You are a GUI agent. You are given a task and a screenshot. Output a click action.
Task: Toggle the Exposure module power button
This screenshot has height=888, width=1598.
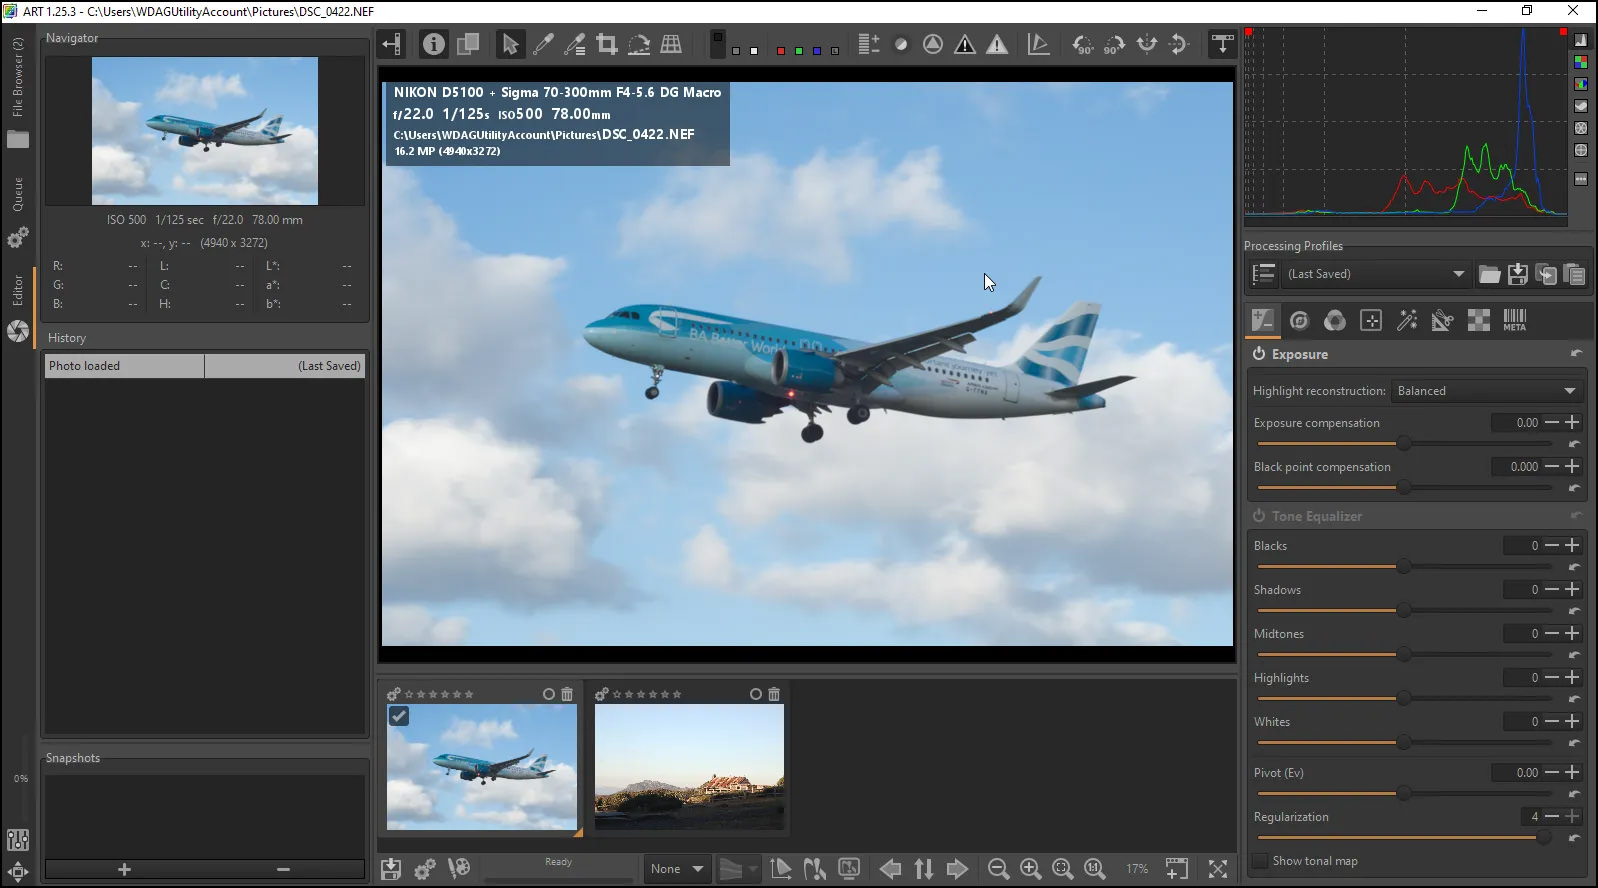point(1259,354)
